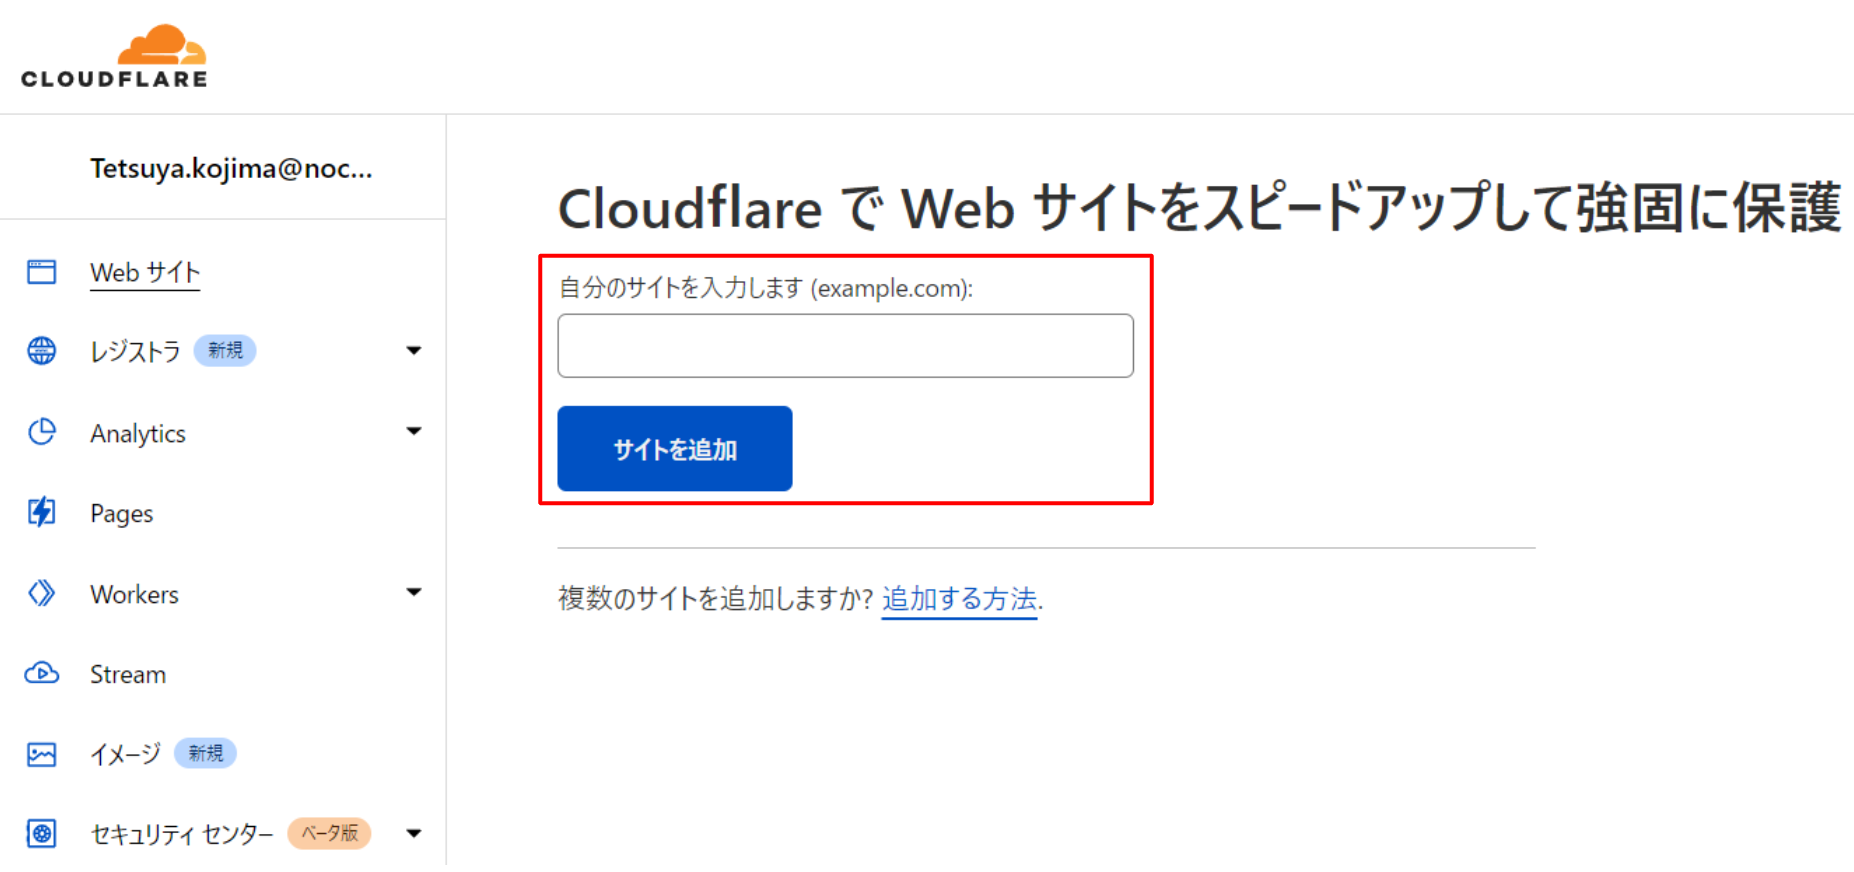Click the Analytics pie chart icon

click(42, 432)
